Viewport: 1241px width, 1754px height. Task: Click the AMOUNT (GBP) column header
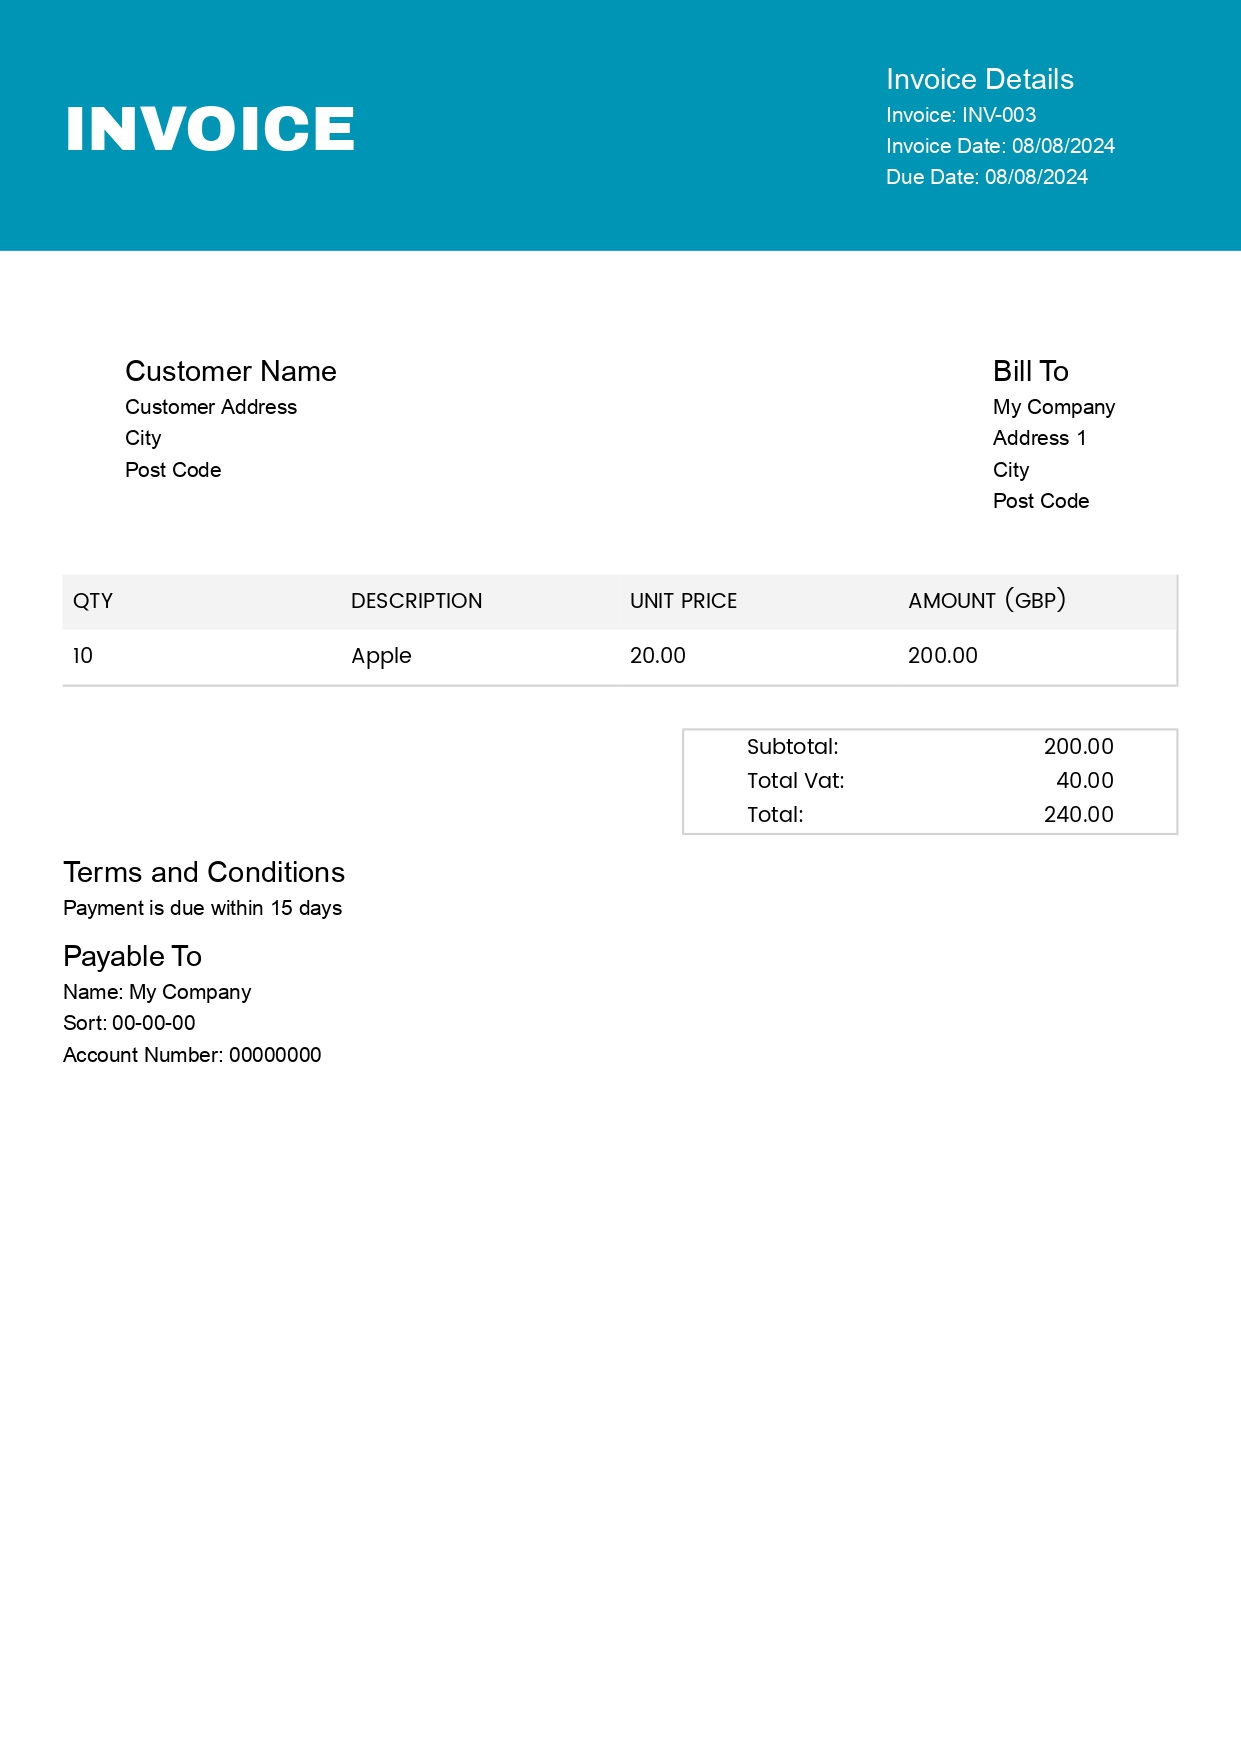click(986, 601)
